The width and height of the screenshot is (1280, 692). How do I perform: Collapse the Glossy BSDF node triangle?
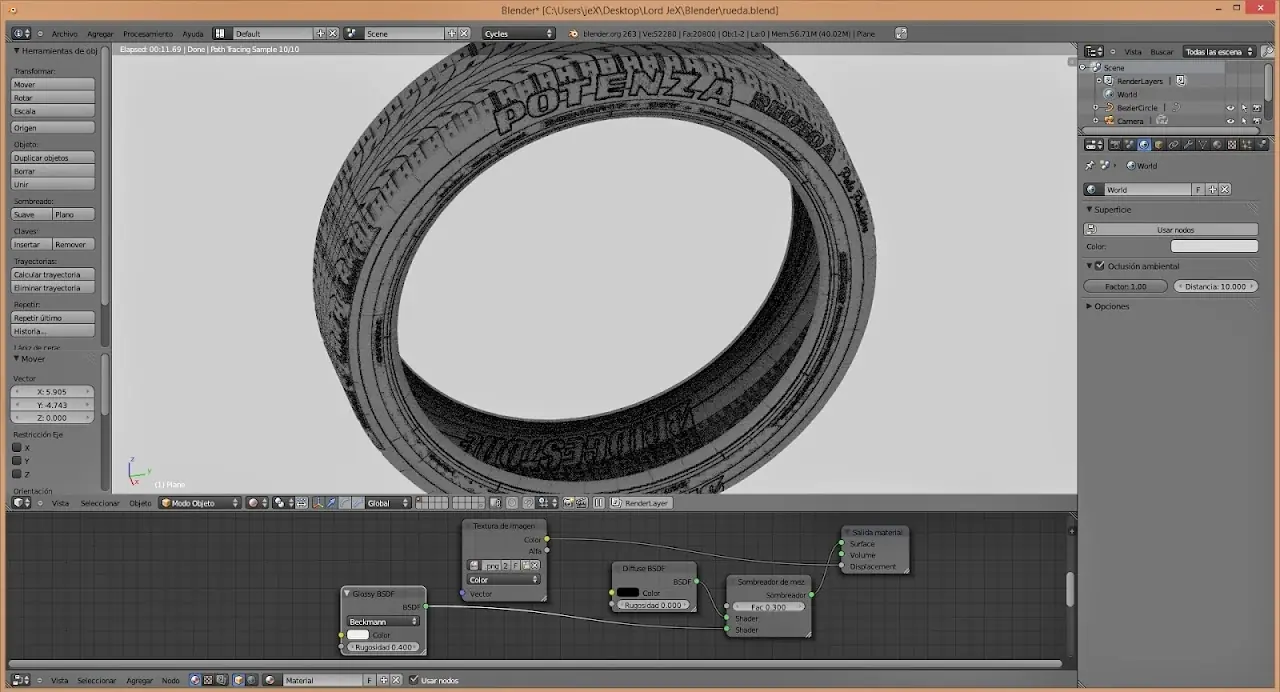coord(347,594)
